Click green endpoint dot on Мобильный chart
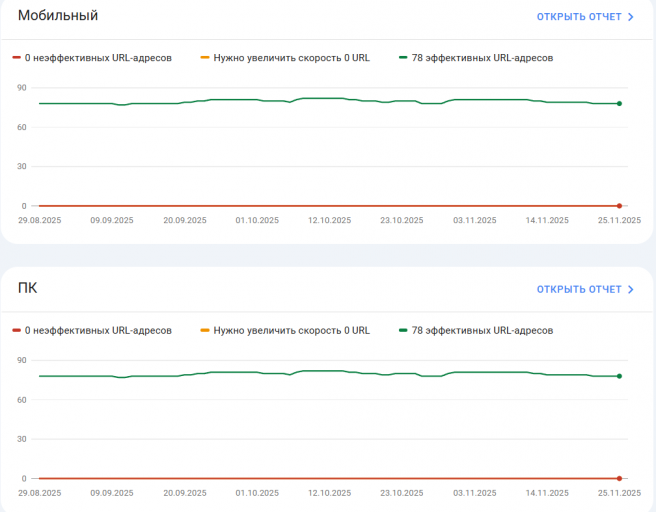This screenshot has width=656, height=512. pyautogui.click(x=620, y=104)
